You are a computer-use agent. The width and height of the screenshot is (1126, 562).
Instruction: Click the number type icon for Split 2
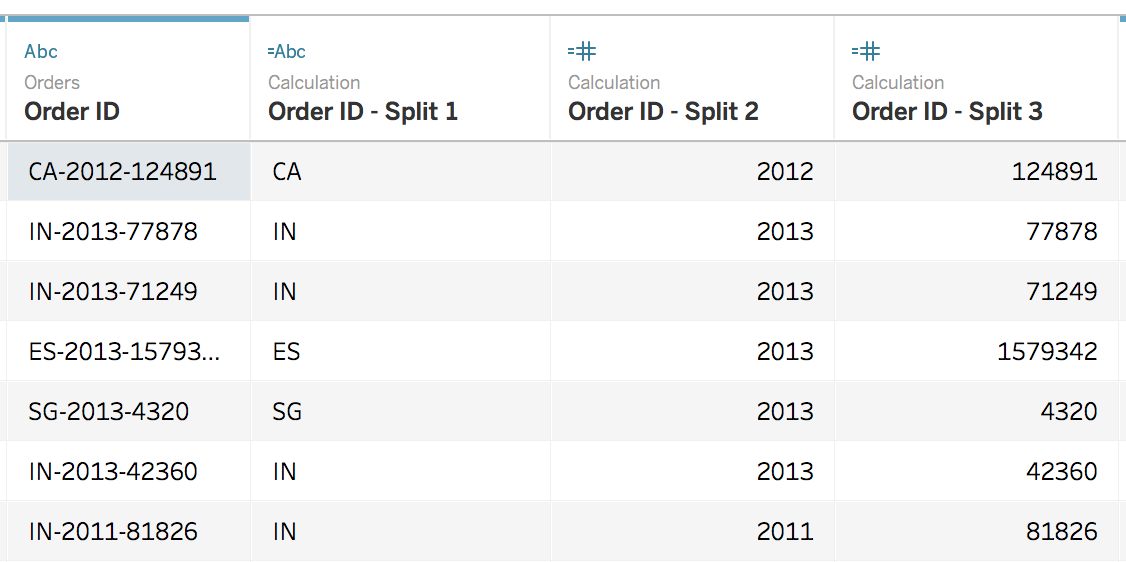coord(582,51)
